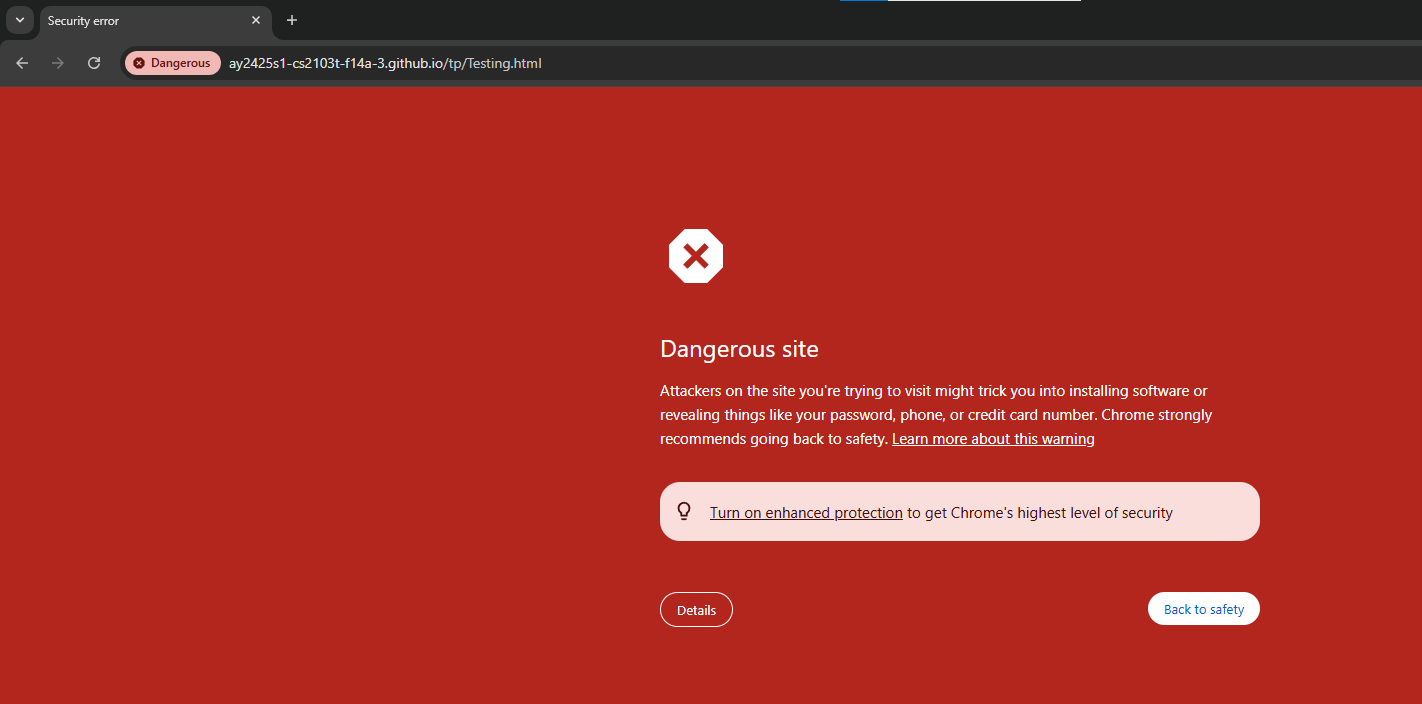Open a new tab with plus icon
Image resolution: width=1422 pixels, height=704 pixels.
coord(292,20)
